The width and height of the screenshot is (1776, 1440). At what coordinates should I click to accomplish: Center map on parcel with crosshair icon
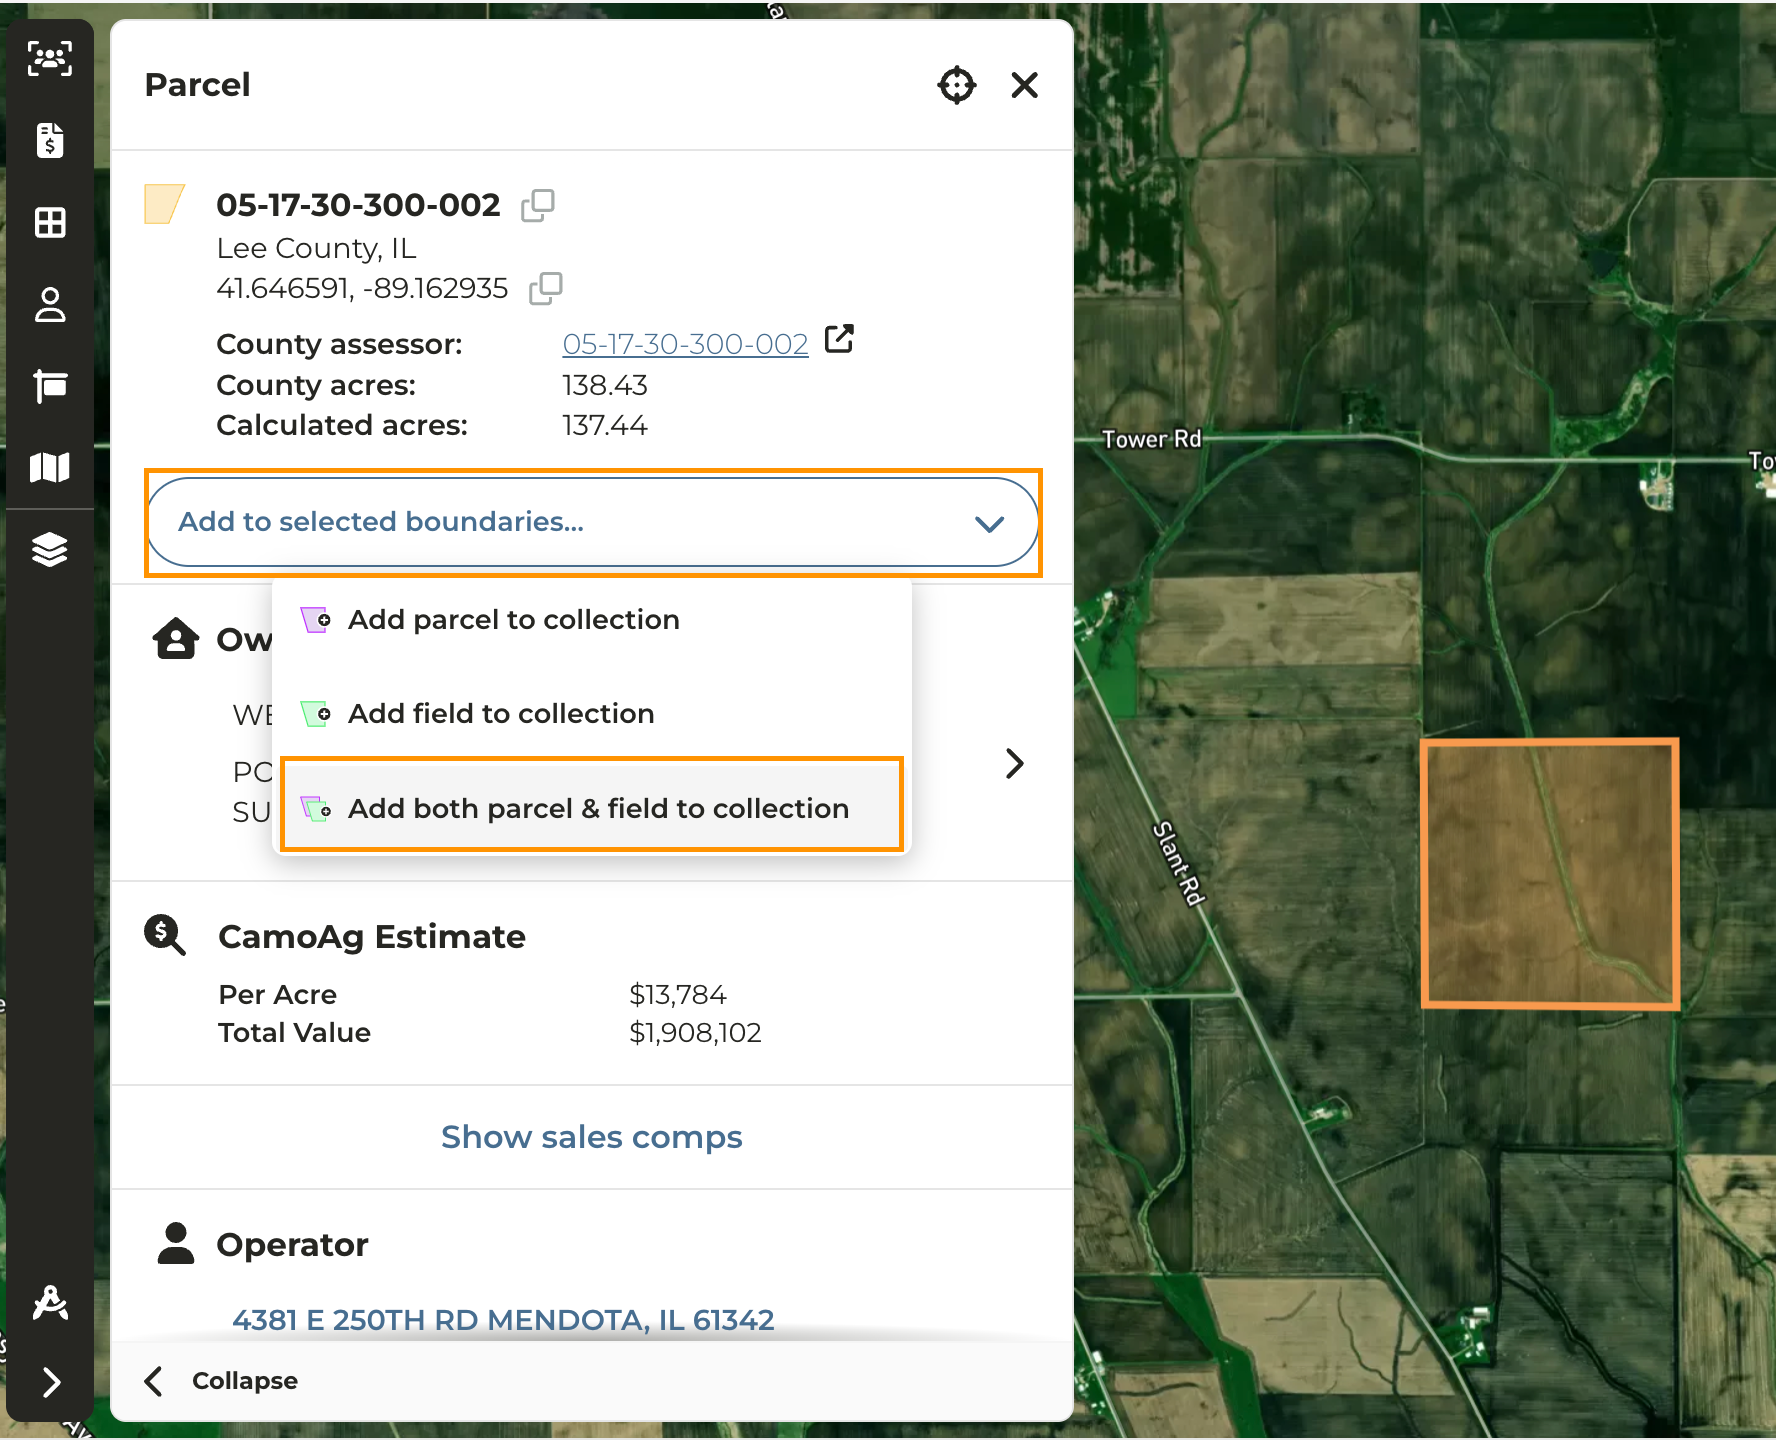click(957, 85)
